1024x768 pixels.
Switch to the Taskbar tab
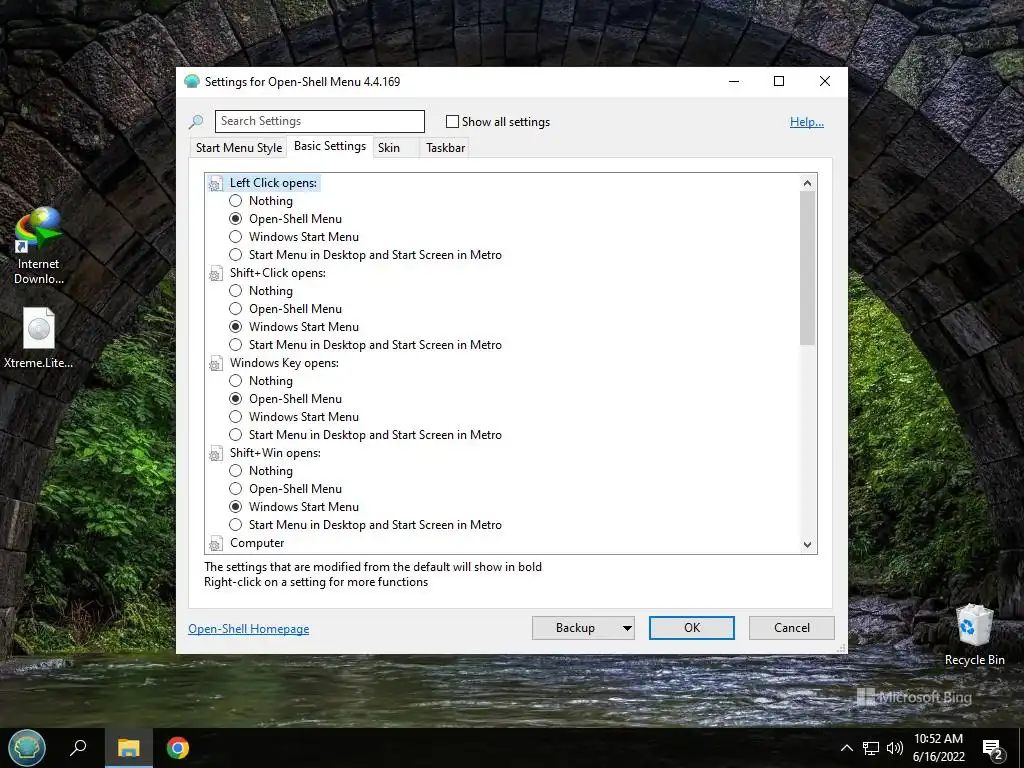coord(445,148)
